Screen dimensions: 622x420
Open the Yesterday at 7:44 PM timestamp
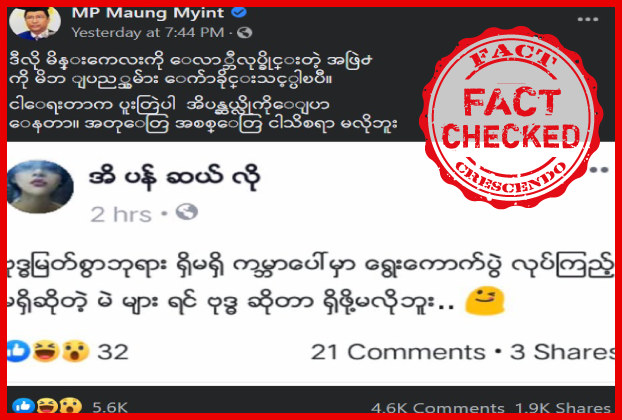(148, 33)
